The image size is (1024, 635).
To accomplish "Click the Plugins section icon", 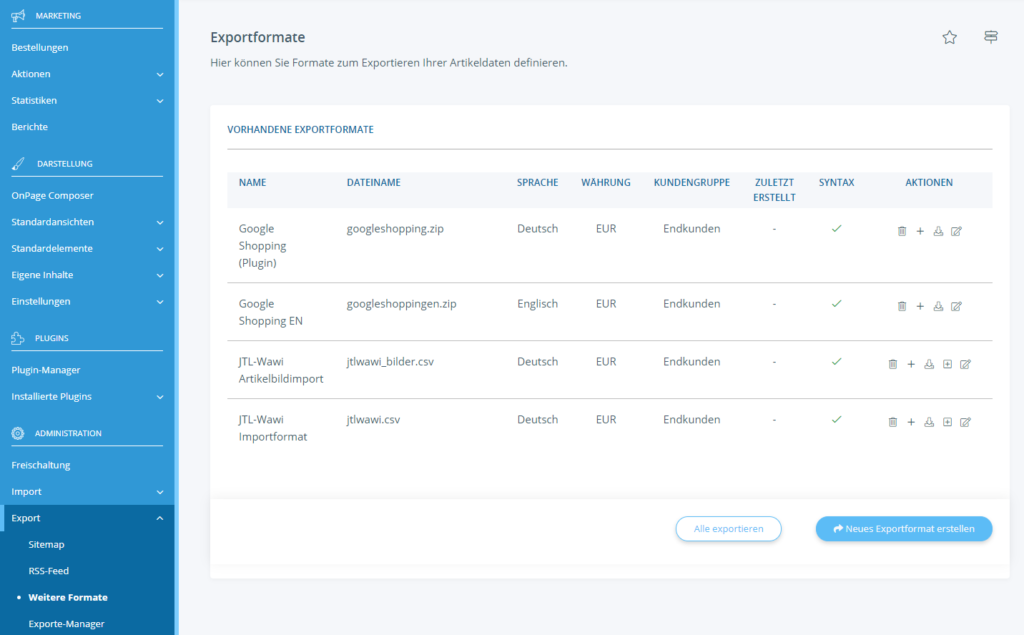I will coord(18,338).
